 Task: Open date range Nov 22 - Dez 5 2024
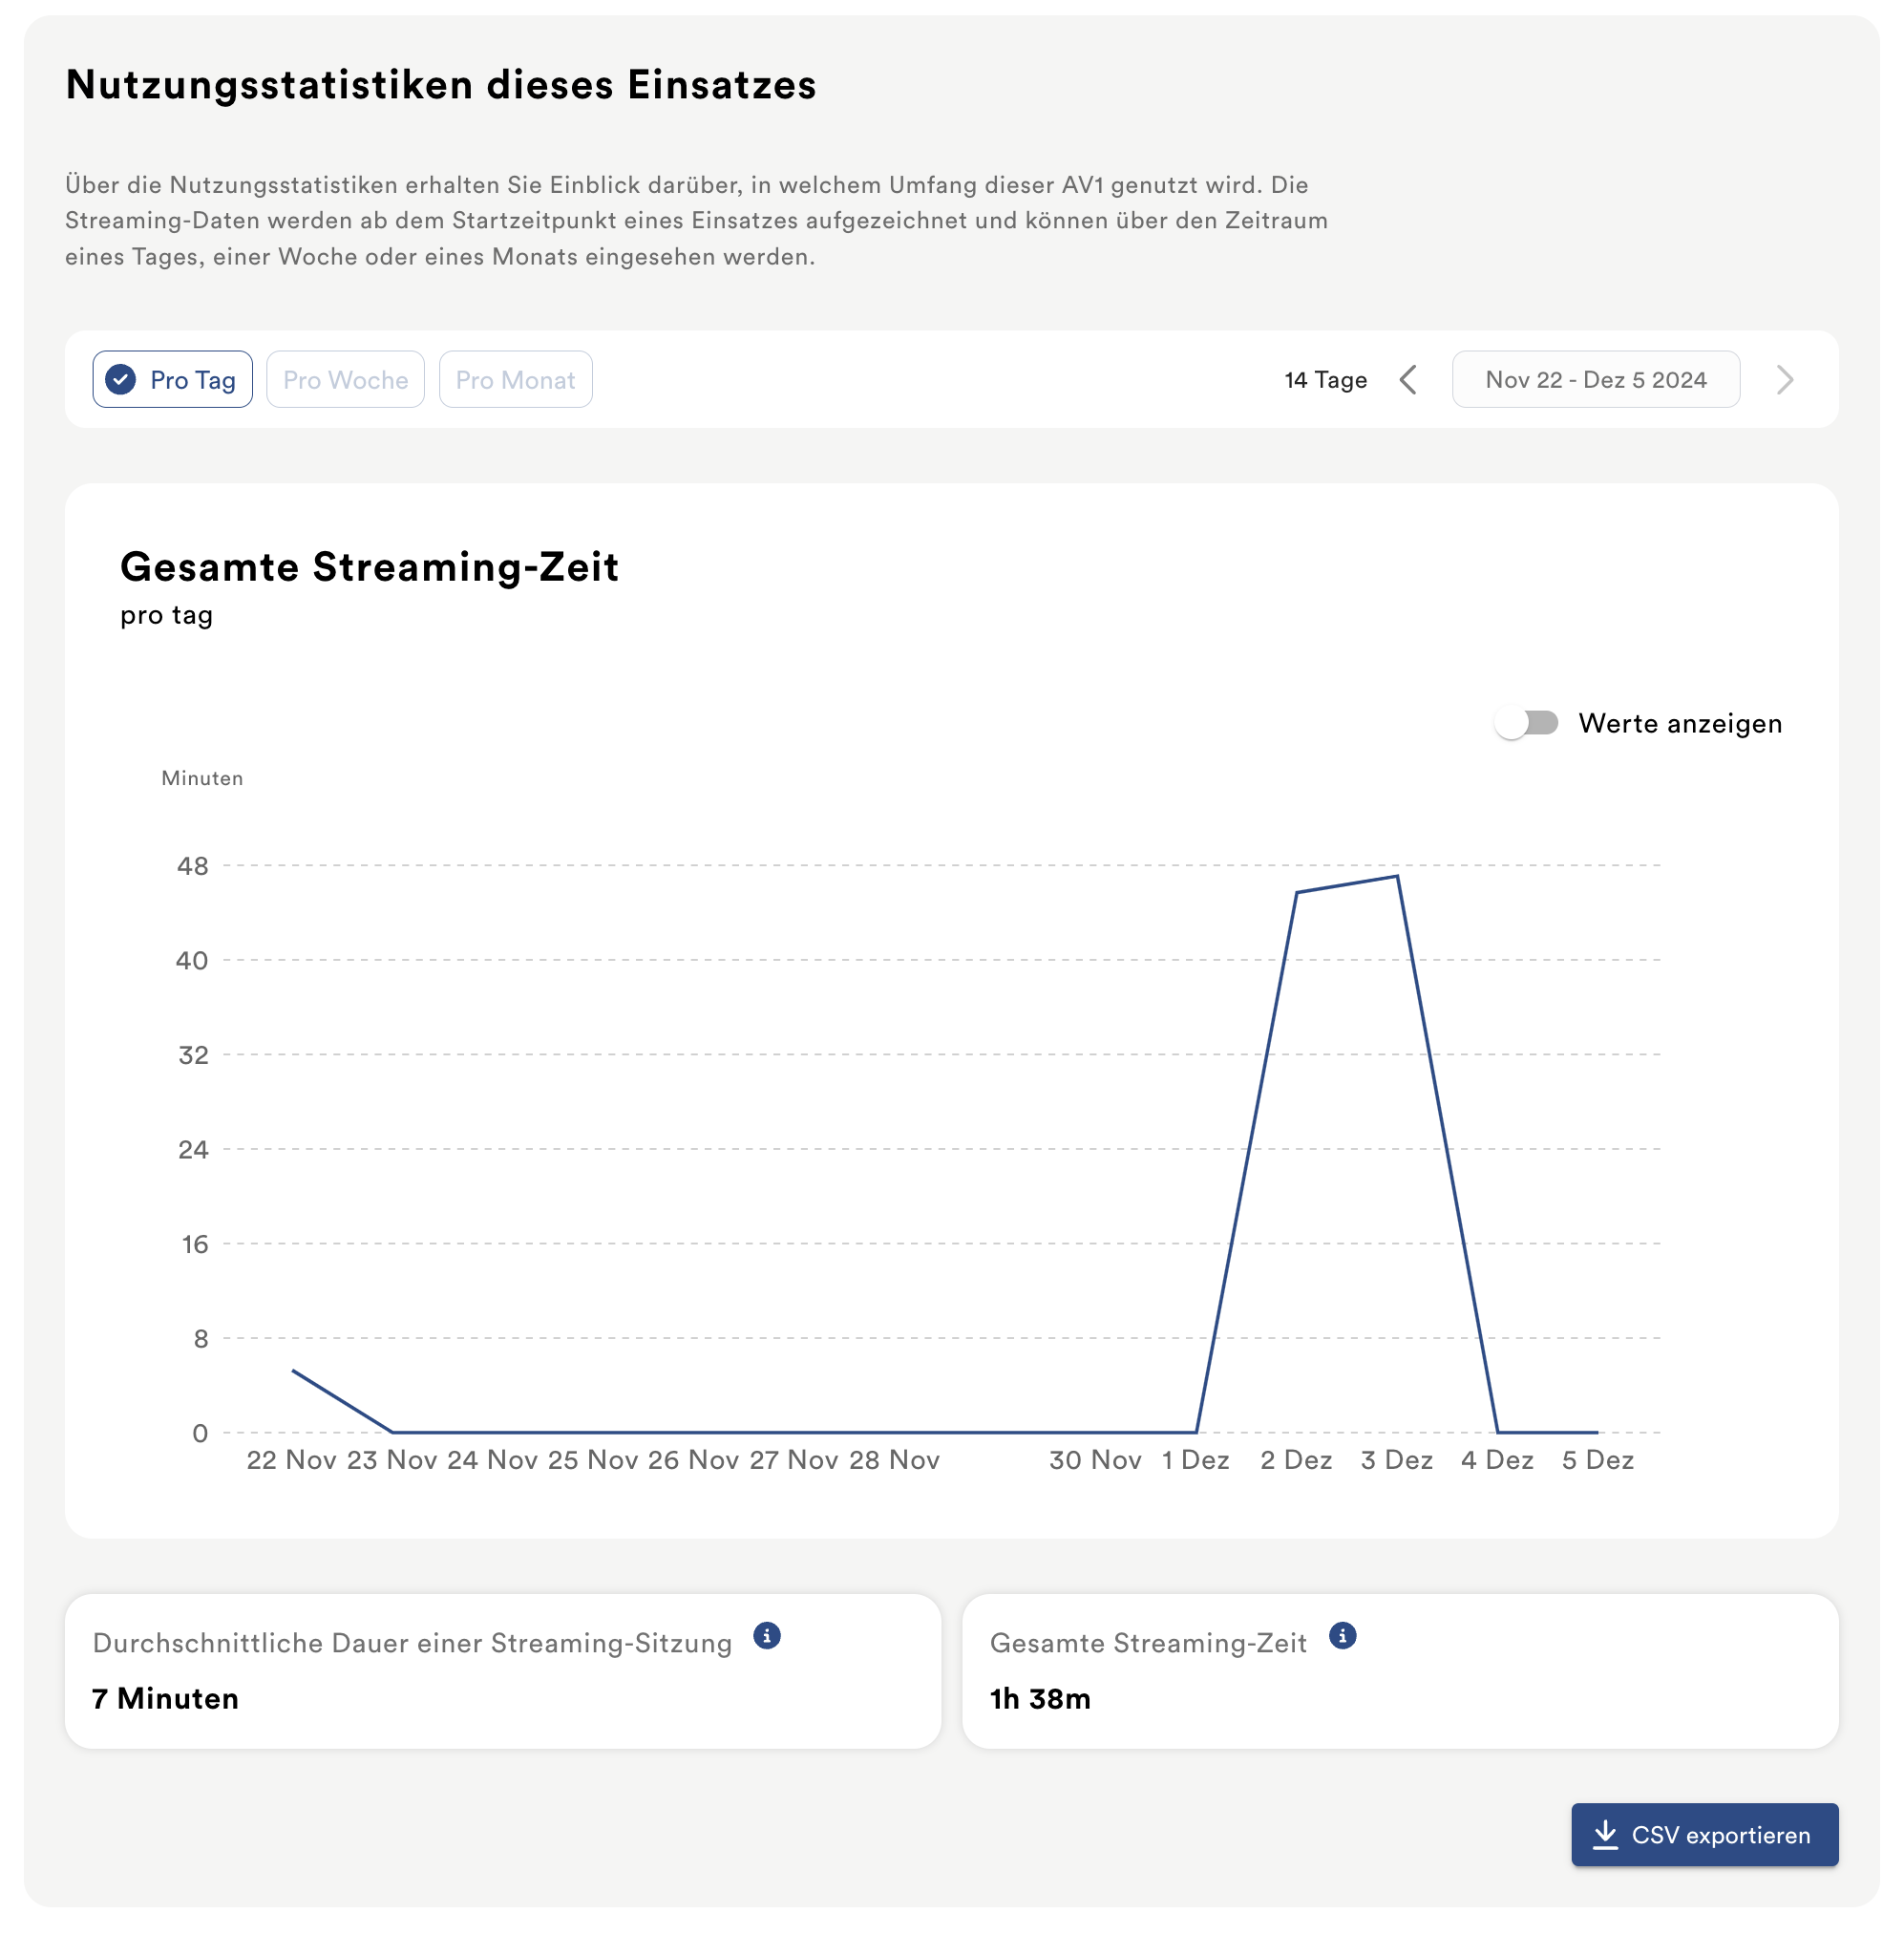tap(1596, 380)
